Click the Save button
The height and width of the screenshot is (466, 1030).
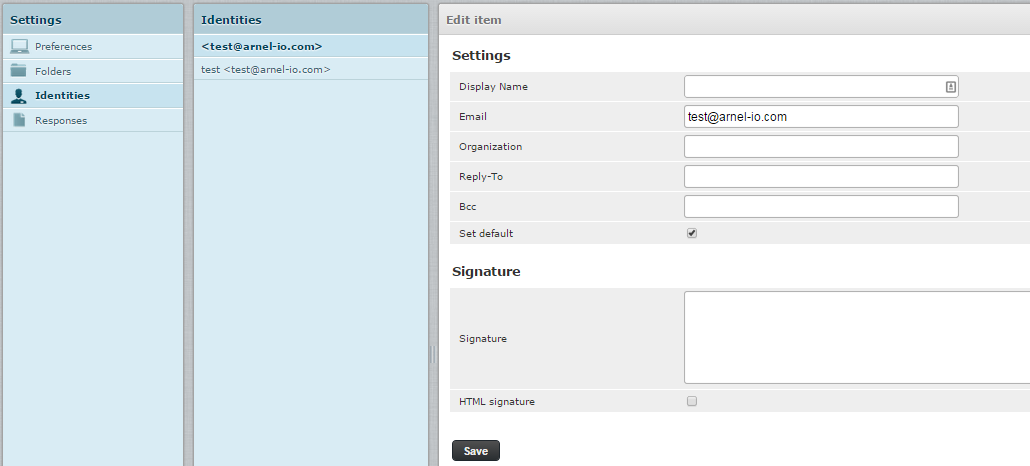click(x=475, y=451)
